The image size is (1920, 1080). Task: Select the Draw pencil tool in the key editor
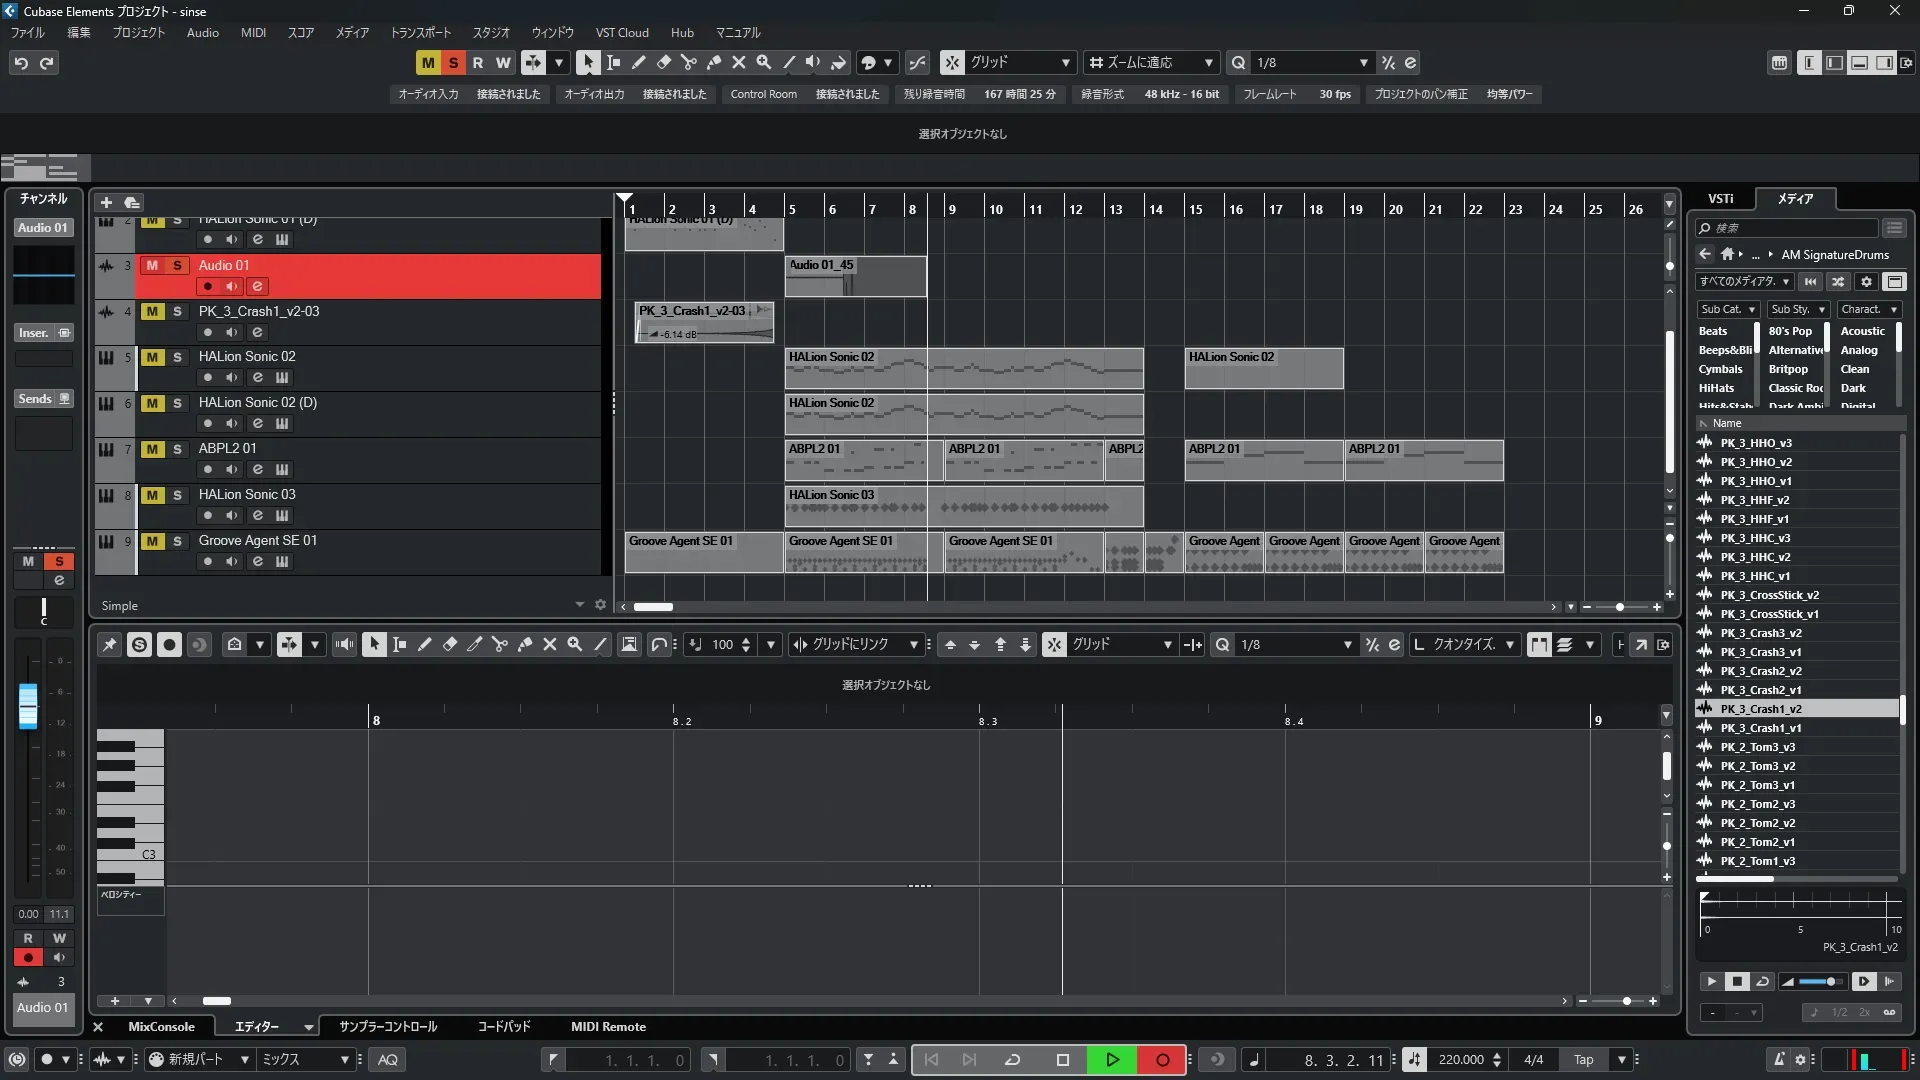424,645
